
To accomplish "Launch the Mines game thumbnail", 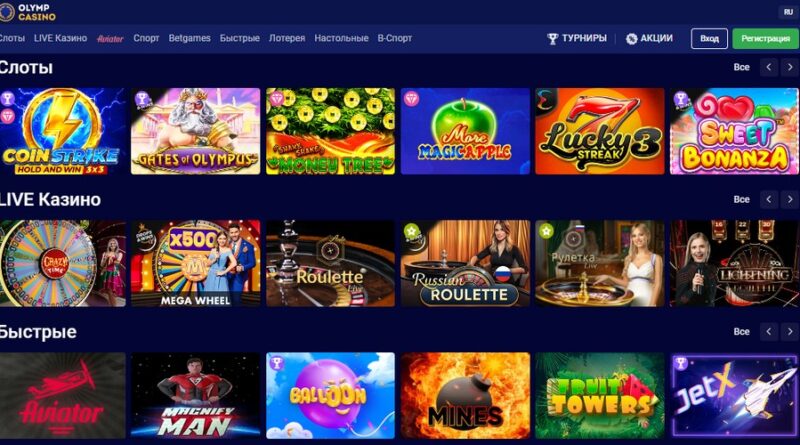I will tap(465, 395).
